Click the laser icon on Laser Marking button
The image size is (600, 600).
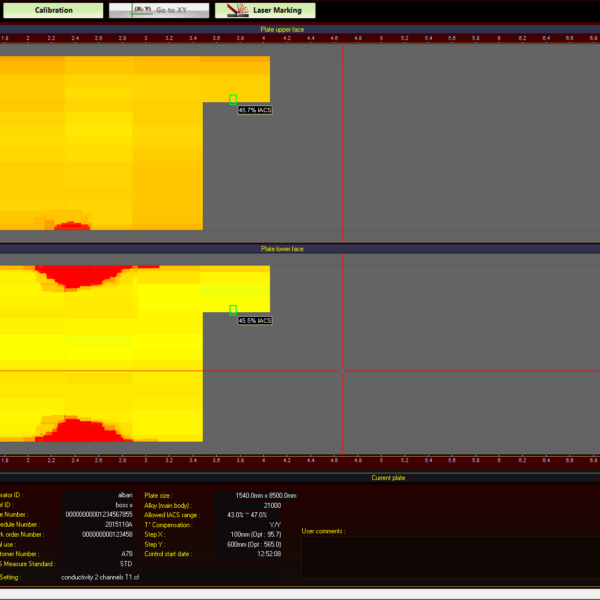point(237,10)
